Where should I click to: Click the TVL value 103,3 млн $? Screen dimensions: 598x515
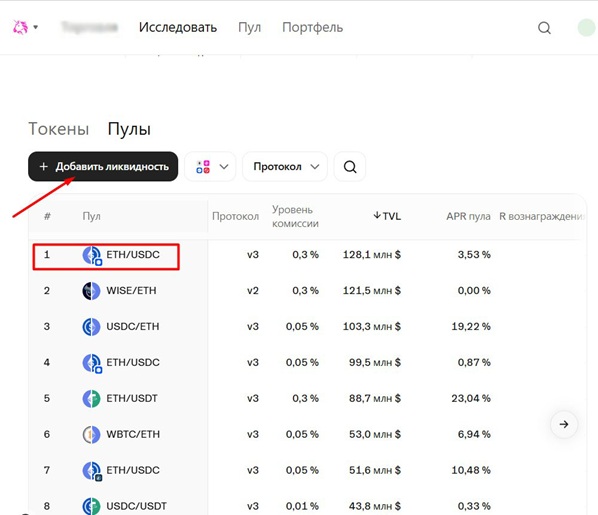tap(371, 327)
